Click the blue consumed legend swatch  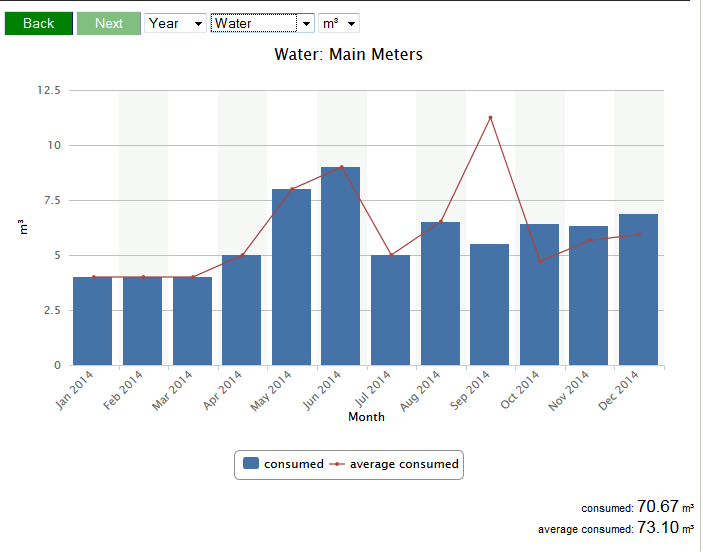252,464
